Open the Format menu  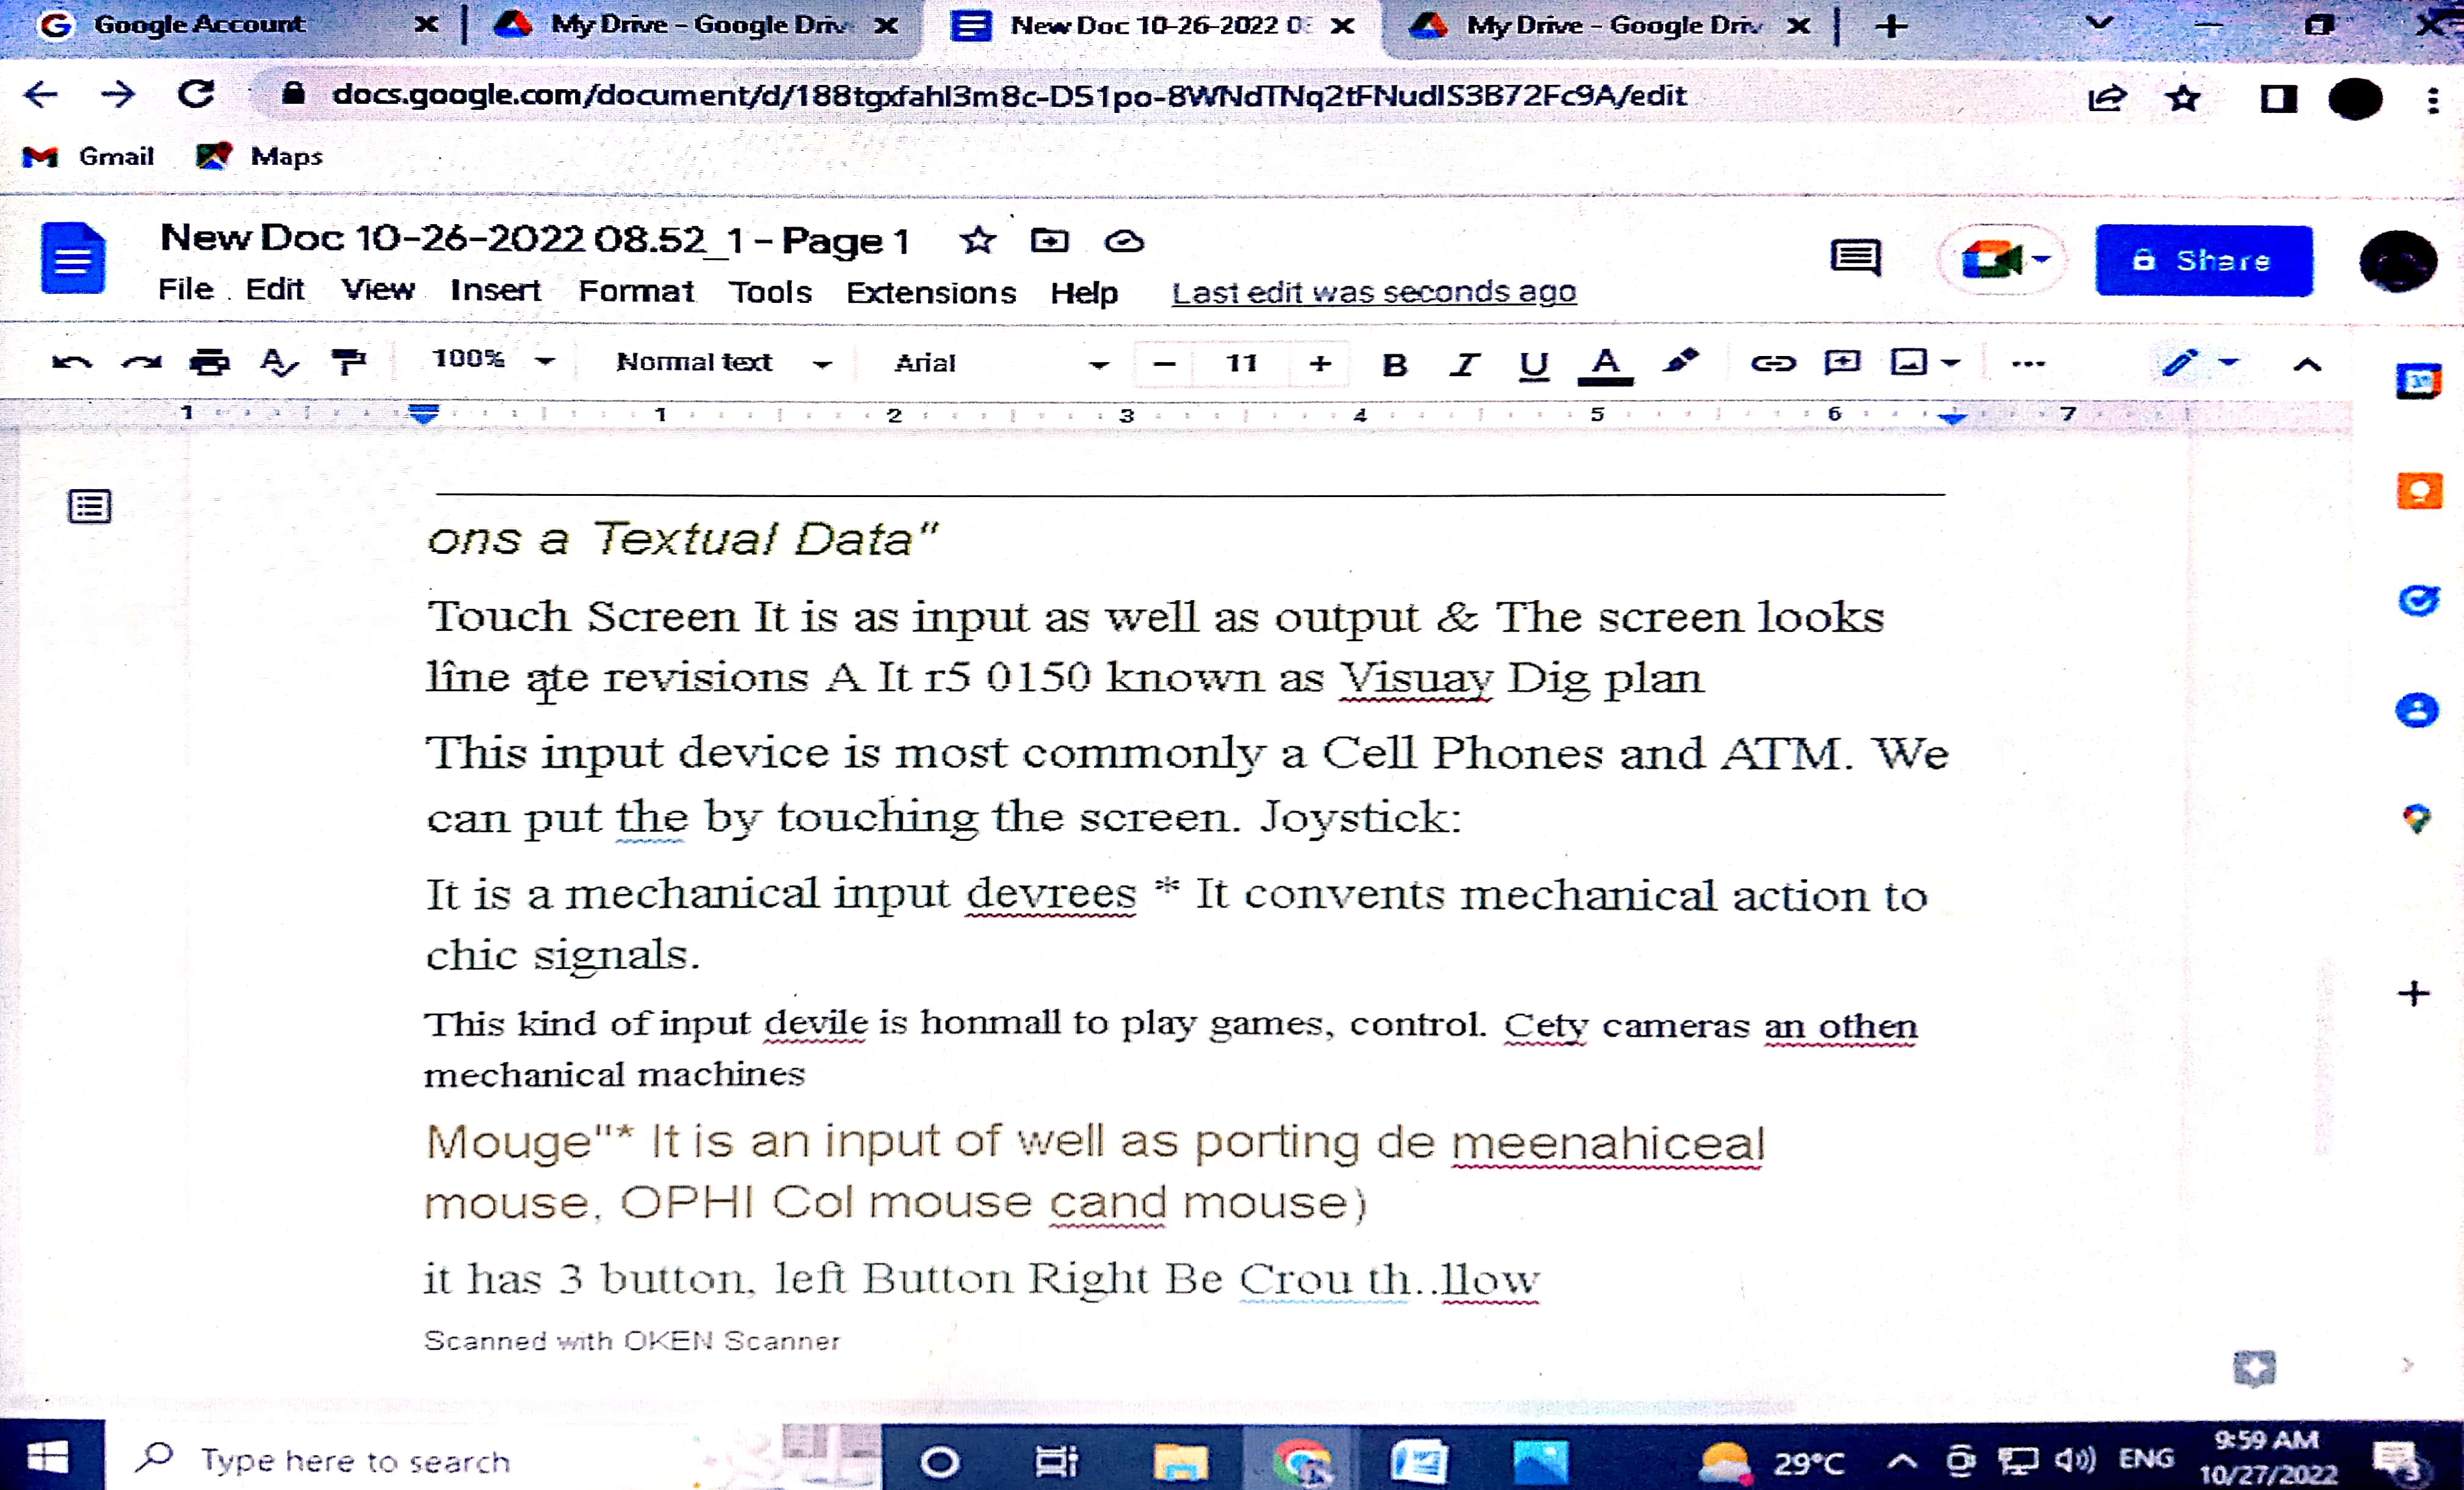pyautogui.click(x=635, y=292)
